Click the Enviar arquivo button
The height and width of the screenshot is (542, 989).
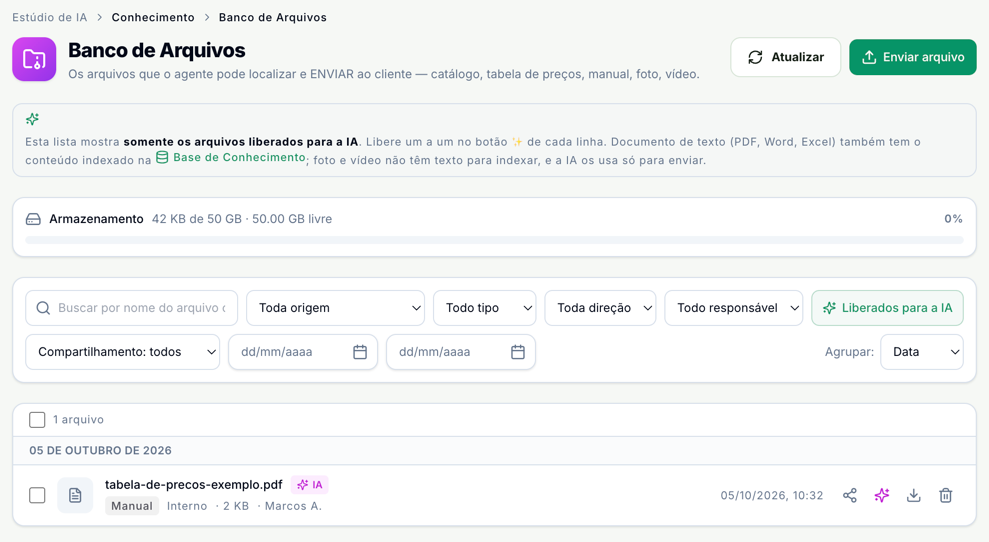[x=913, y=57]
